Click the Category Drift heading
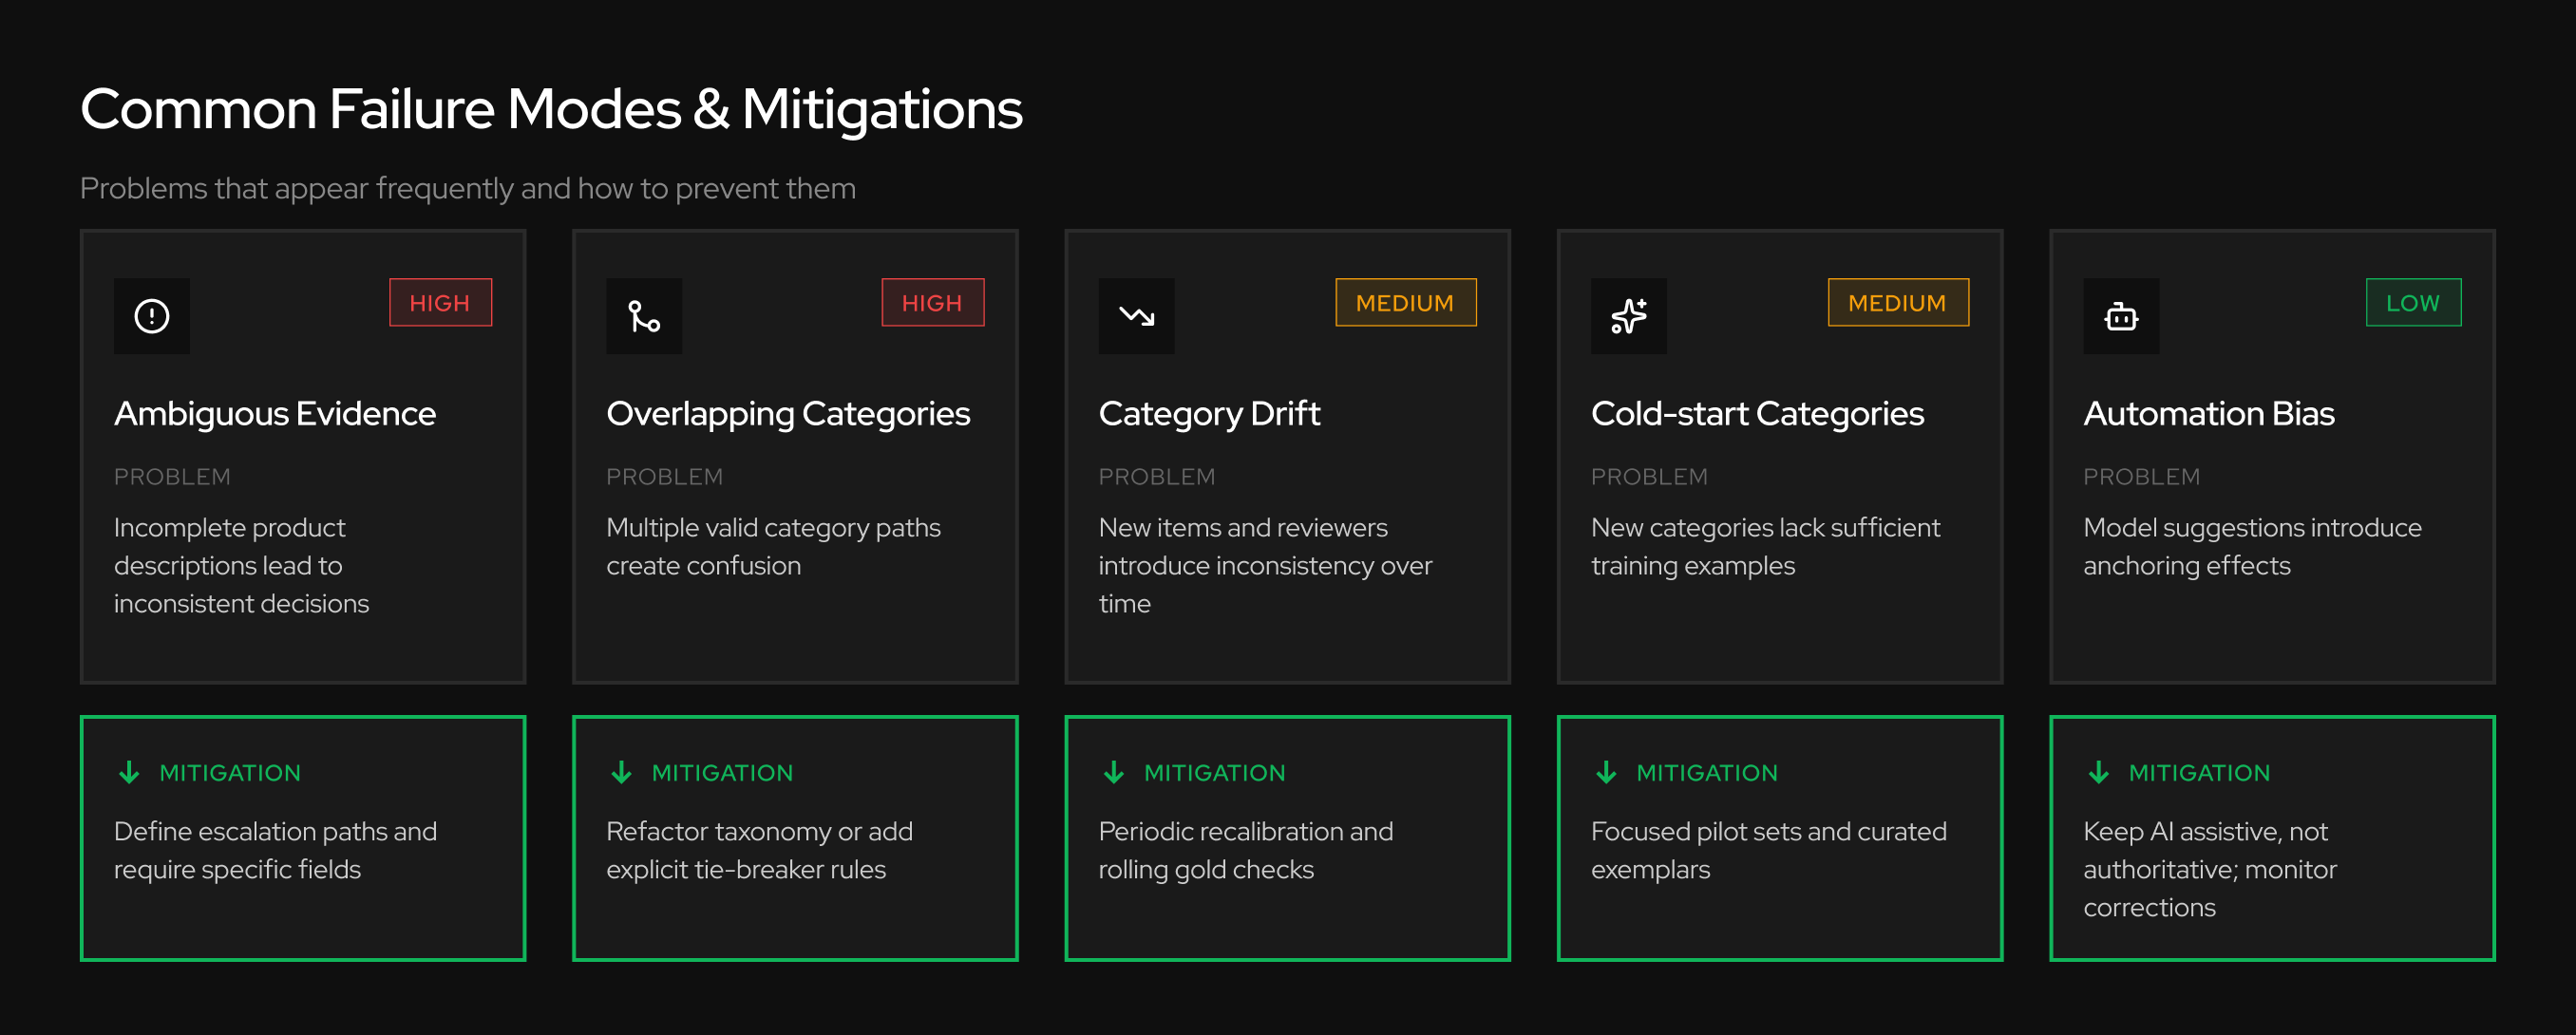Screen dimensions: 2576x1035 [x=1209, y=413]
